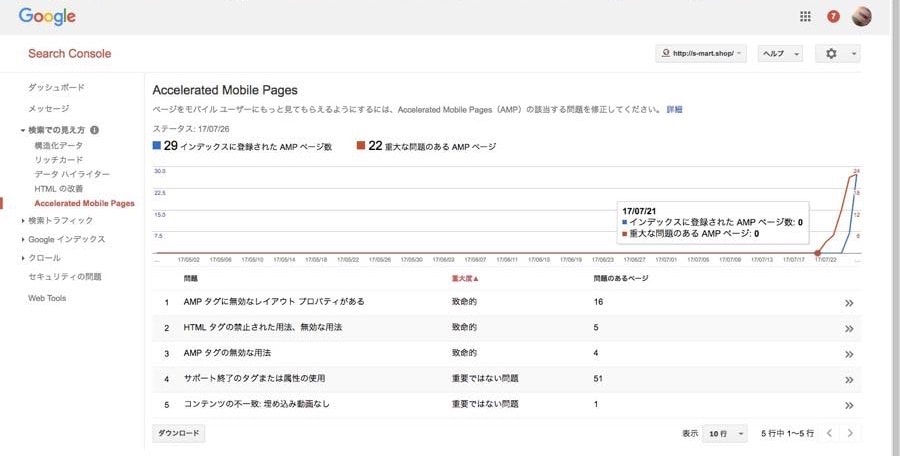
Task: Click info icon beside 検索での見え方
Action: pyautogui.click(x=95, y=130)
